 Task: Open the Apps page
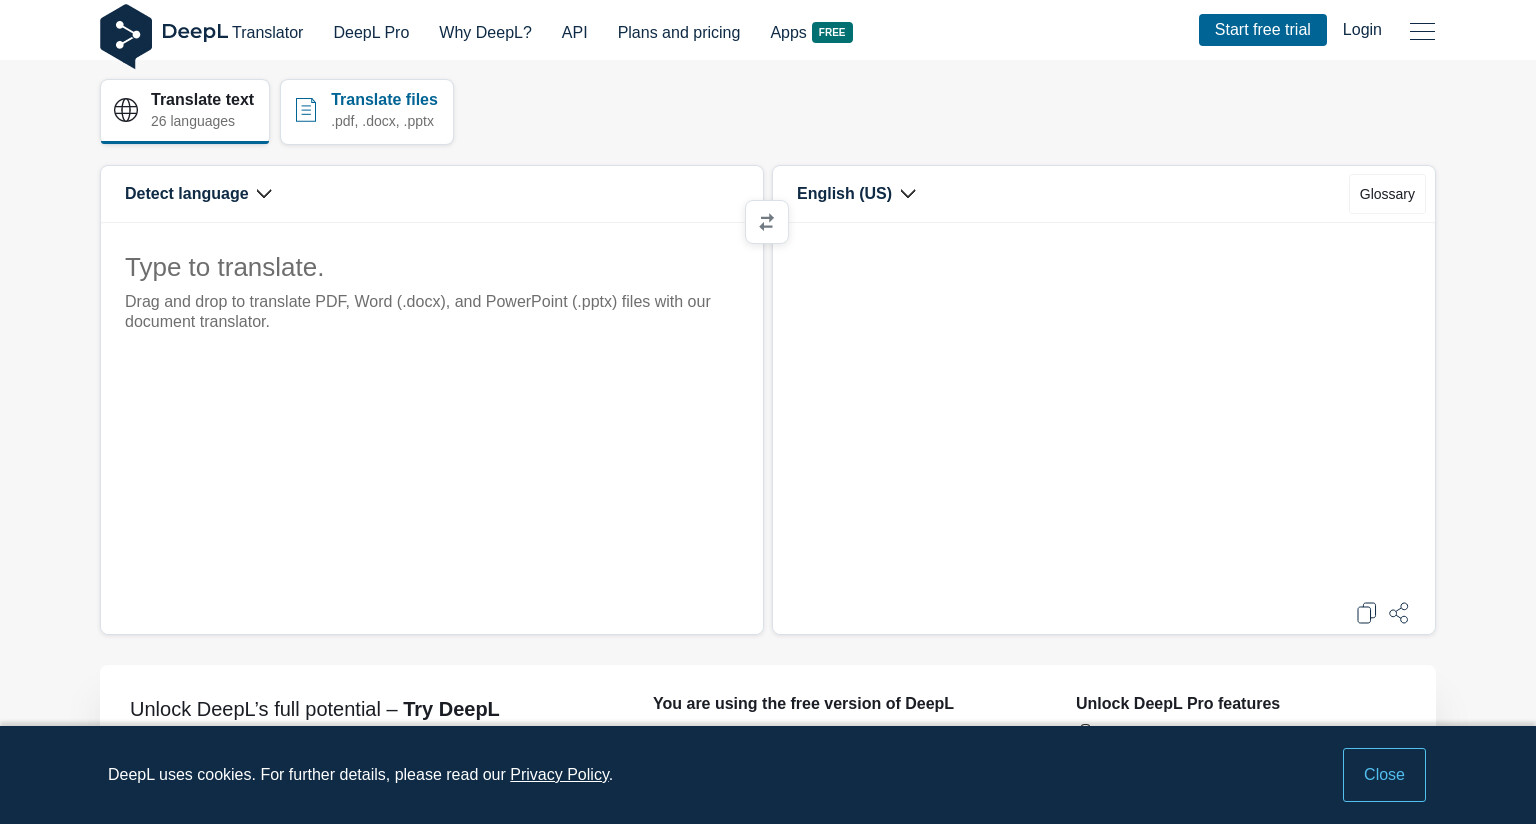pos(788,32)
